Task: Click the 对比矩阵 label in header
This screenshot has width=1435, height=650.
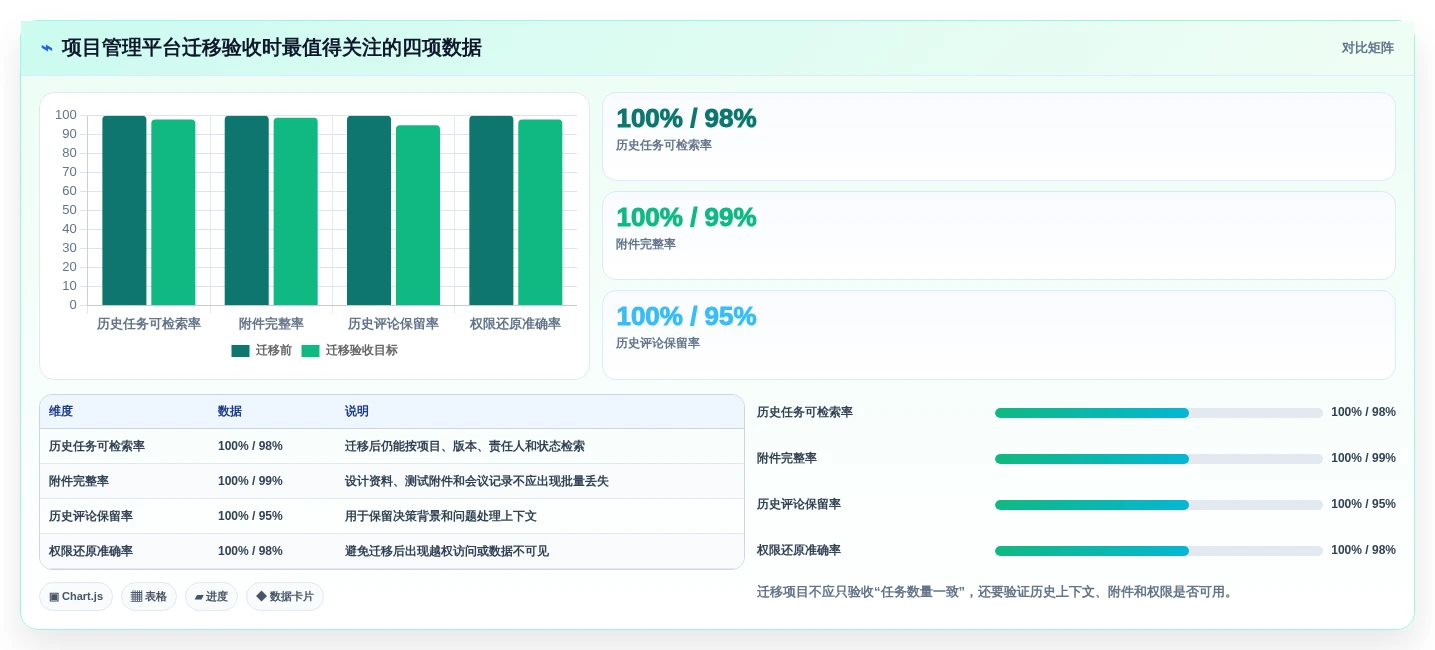Action: (1368, 48)
